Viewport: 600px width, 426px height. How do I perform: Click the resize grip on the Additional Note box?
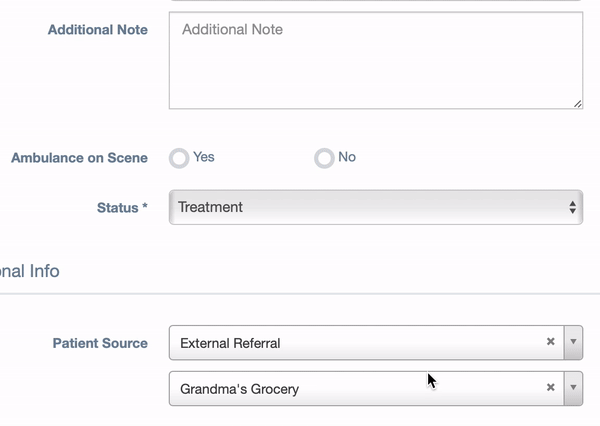(577, 104)
